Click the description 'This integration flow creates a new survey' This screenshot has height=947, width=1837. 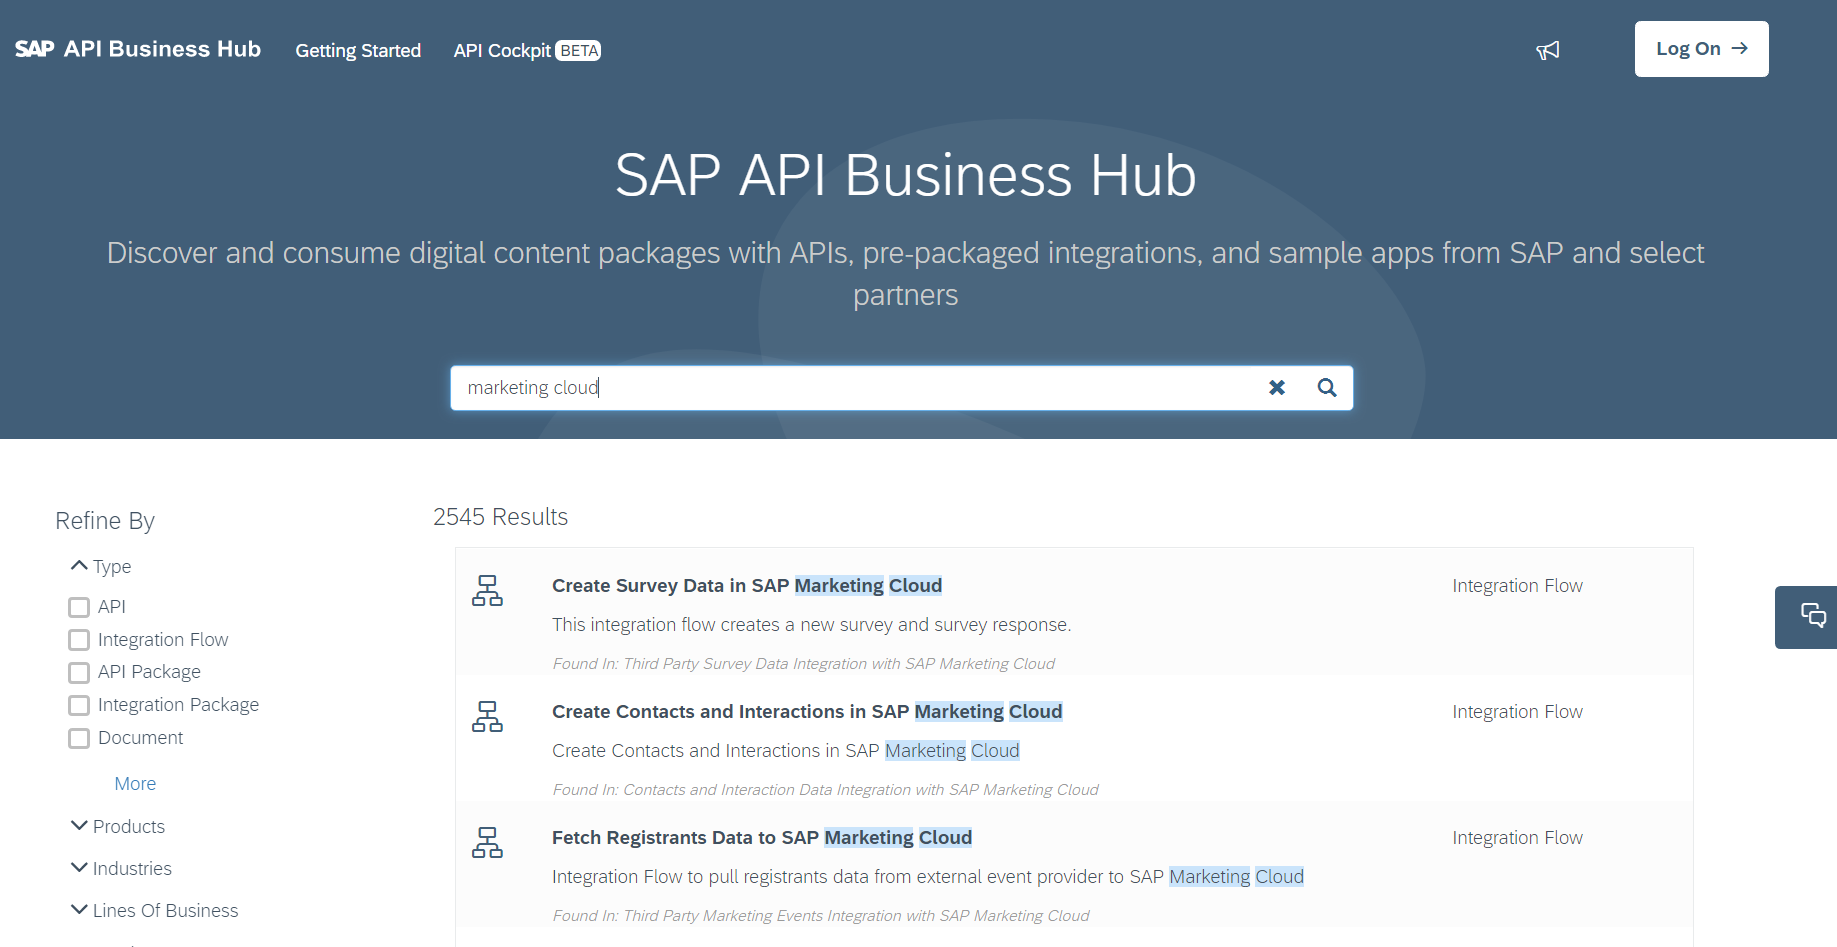[x=811, y=624]
